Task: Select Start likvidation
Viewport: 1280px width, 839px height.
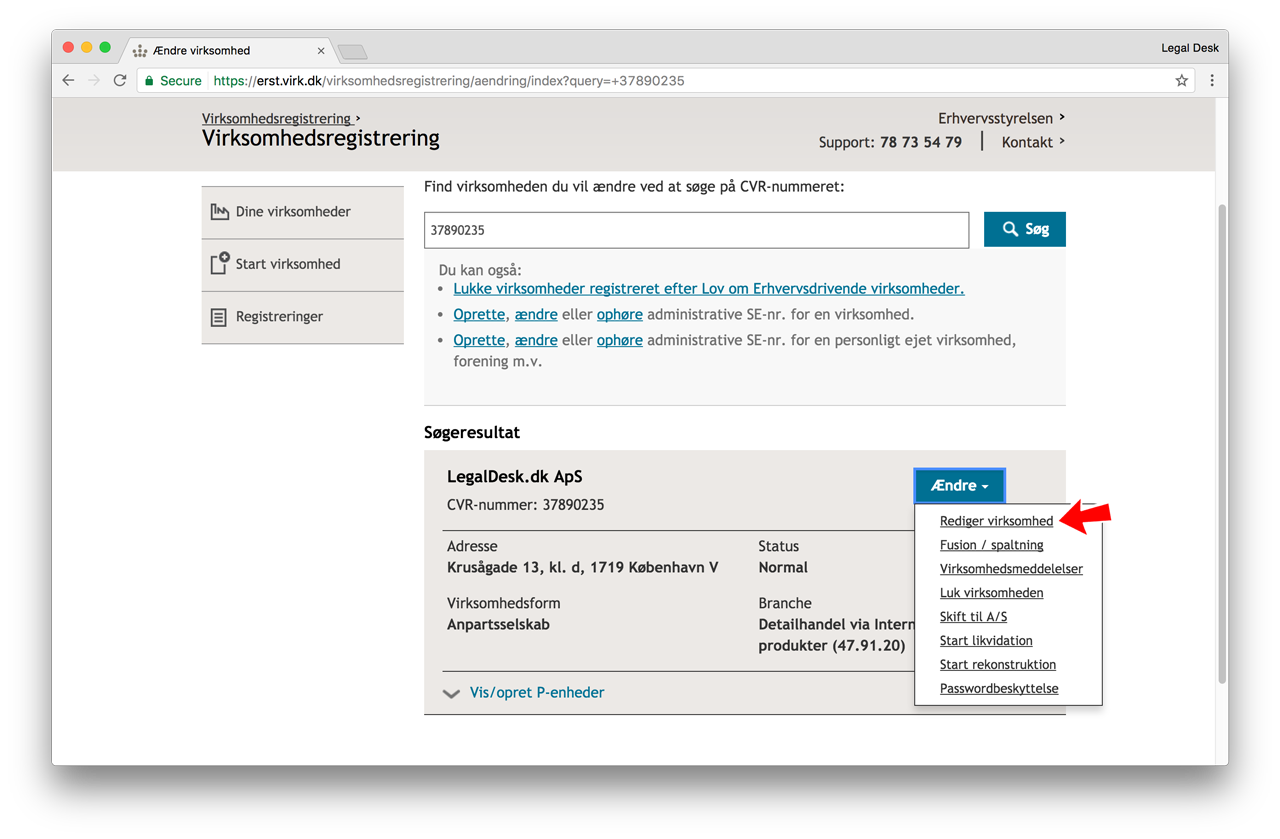Action: pos(986,641)
